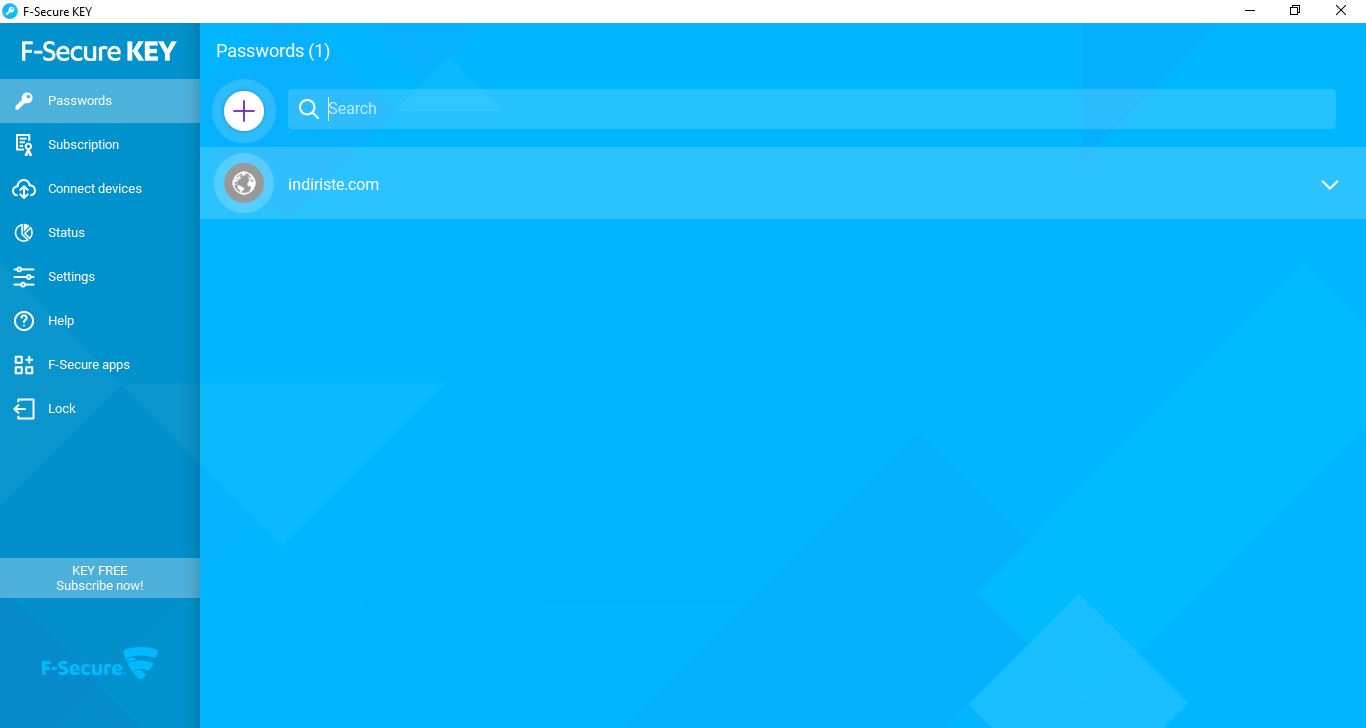
Task: Minimize the F-Secure KEY window
Action: (1250, 11)
